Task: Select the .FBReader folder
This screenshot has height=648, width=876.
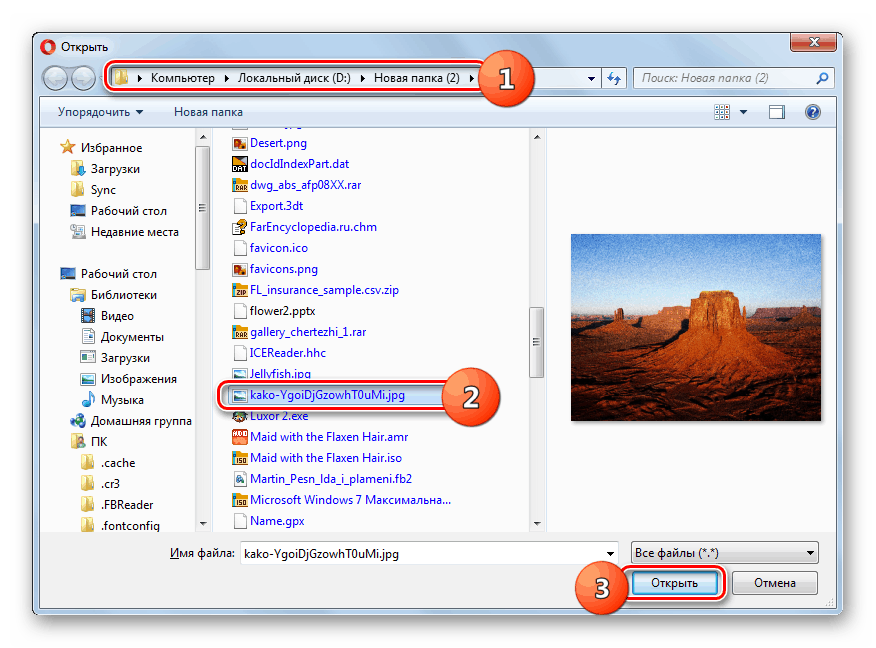Action: click(x=127, y=505)
